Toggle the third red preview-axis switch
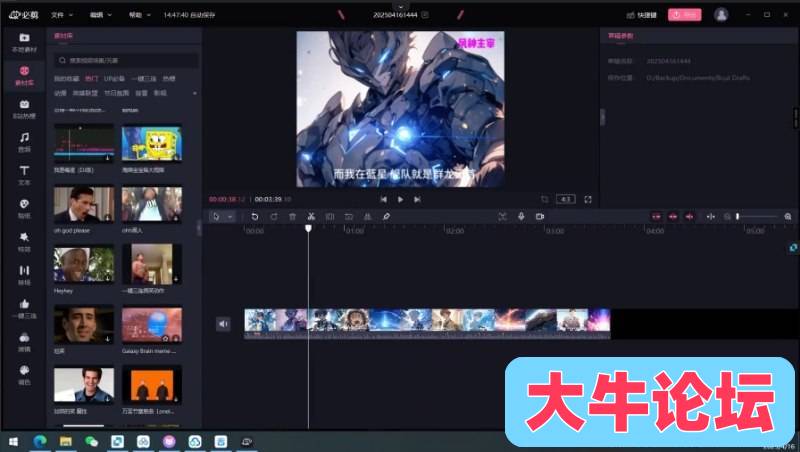This screenshot has width=800, height=452. pyautogui.click(x=690, y=217)
